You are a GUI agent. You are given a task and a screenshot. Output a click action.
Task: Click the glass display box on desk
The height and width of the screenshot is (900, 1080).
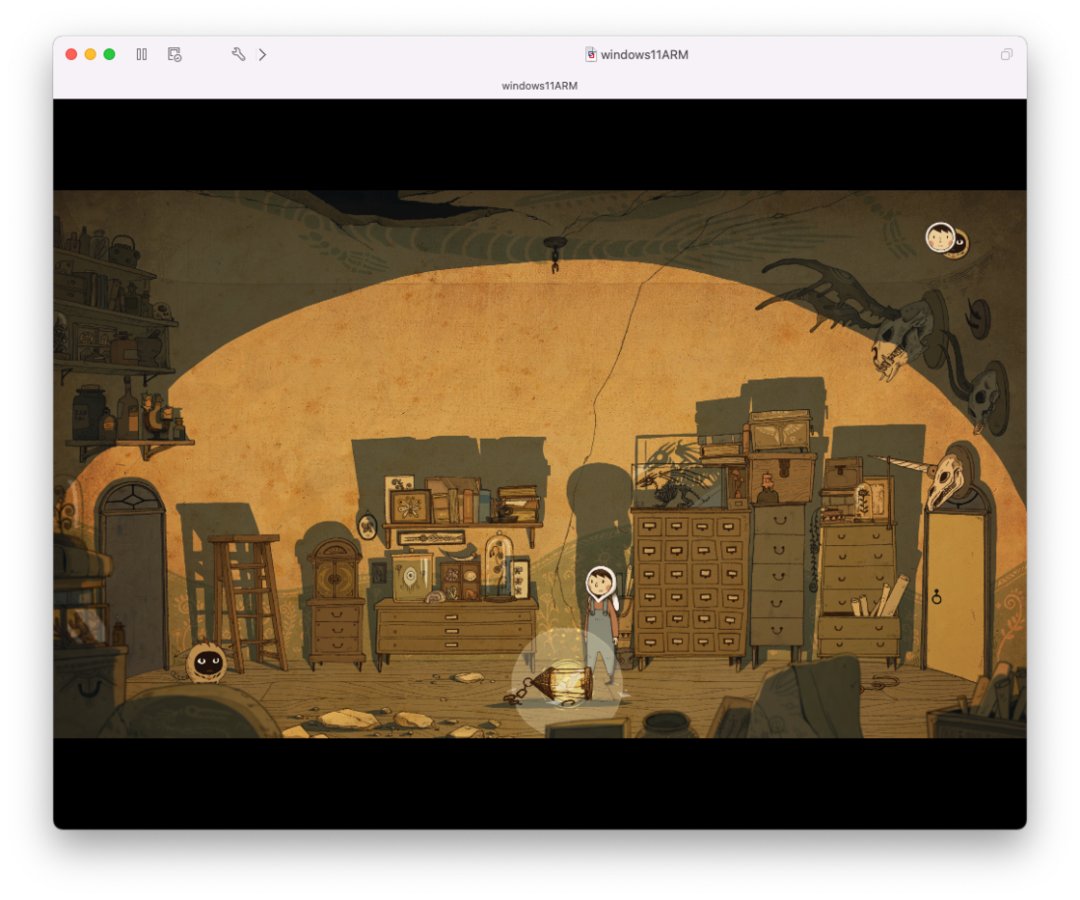[412, 576]
